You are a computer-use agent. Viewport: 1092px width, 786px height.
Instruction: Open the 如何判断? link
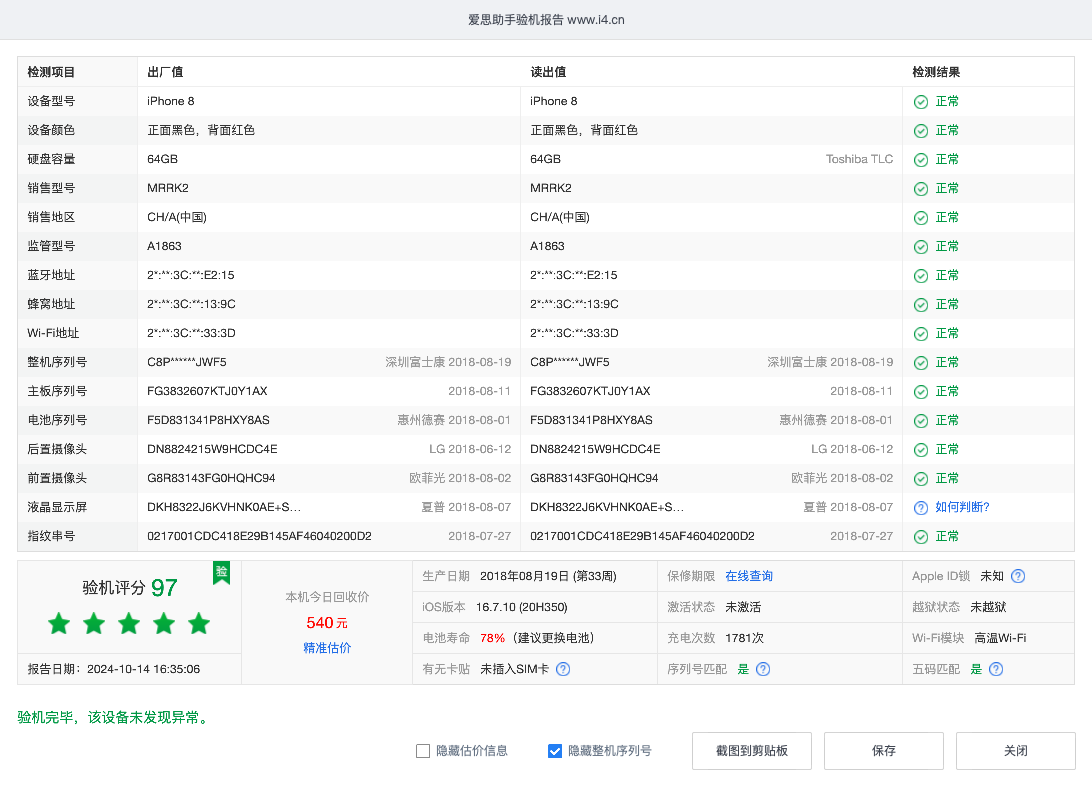pyautogui.click(x=962, y=508)
